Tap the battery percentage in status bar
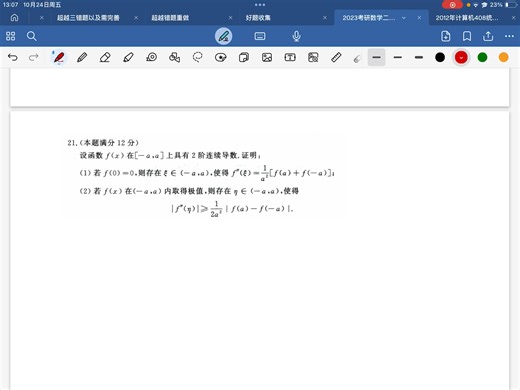The width and height of the screenshot is (520, 390). [496, 5]
